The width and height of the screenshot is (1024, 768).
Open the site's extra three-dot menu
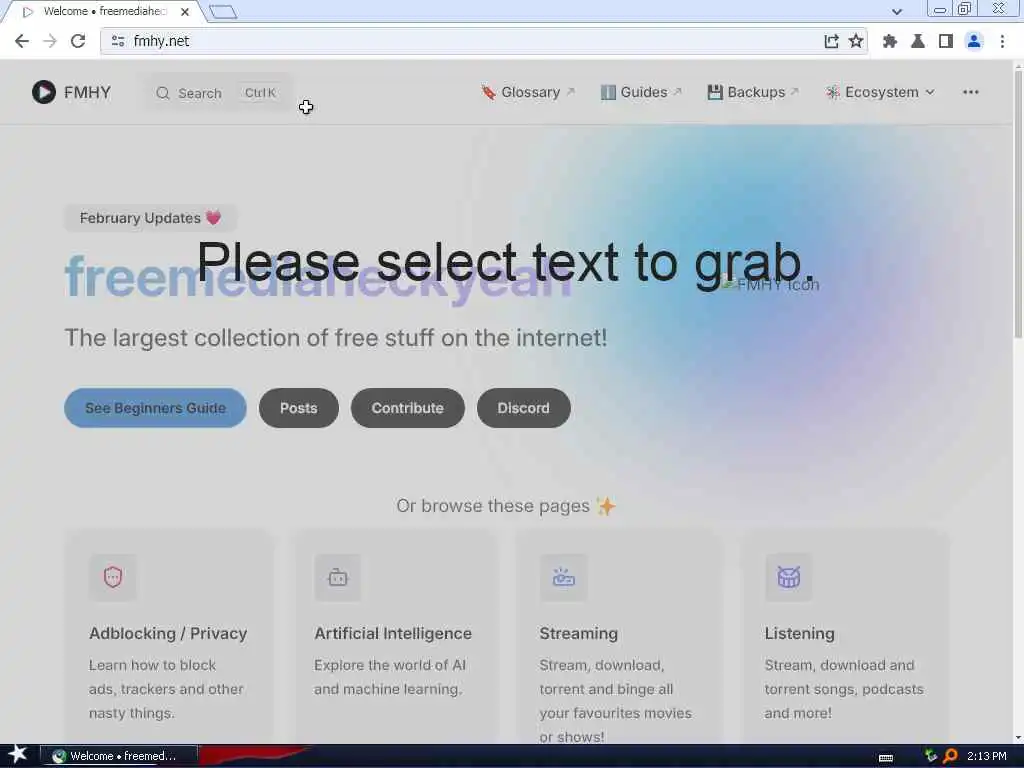point(970,92)
